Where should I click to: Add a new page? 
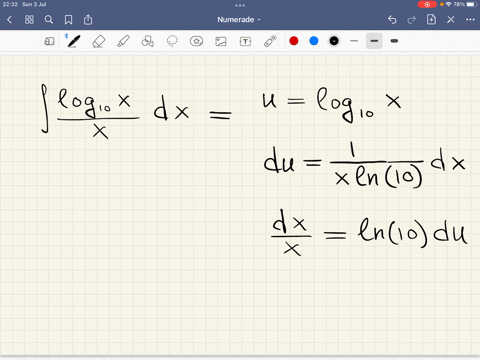[431, 20]
